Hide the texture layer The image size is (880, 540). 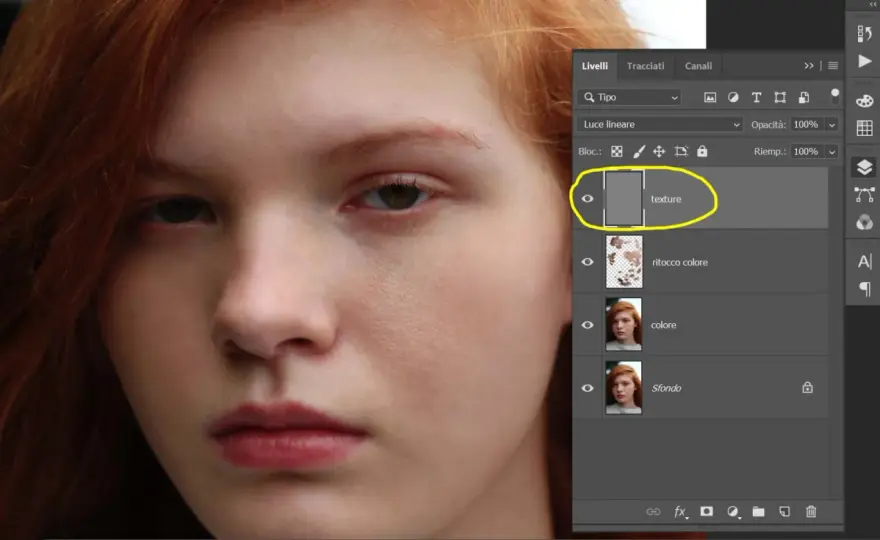click(588, 199)
